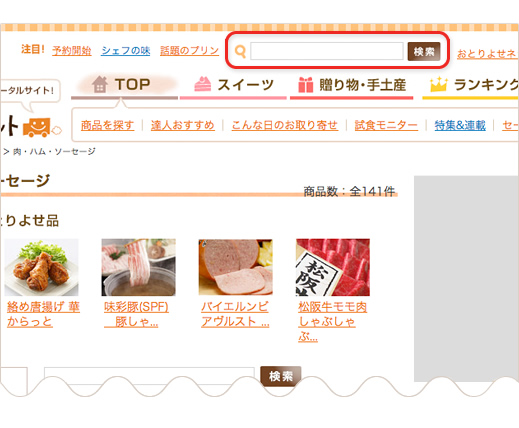This screenshot has width=519, height=428.
Task: Click the fried chicken product thumbnail
Action: click(41, 267)
